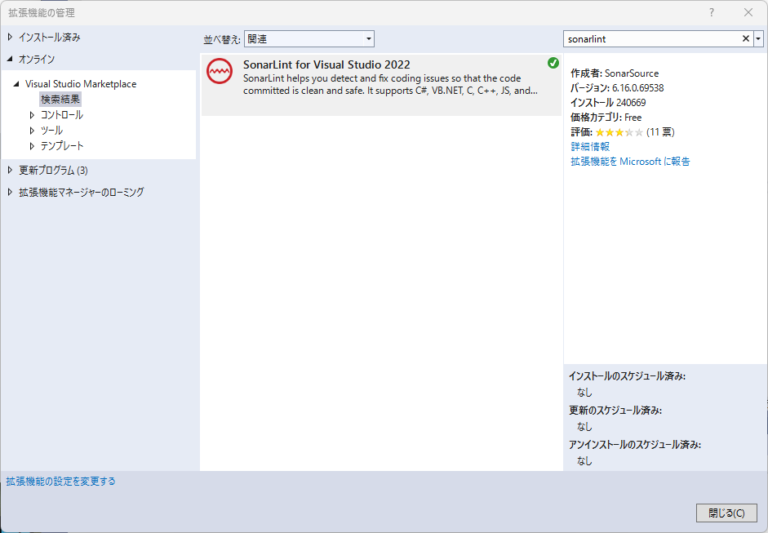This screenshot has height=533, width=768.
Task: Click the 閉じる(C) button
Action: tap(726, 513)
